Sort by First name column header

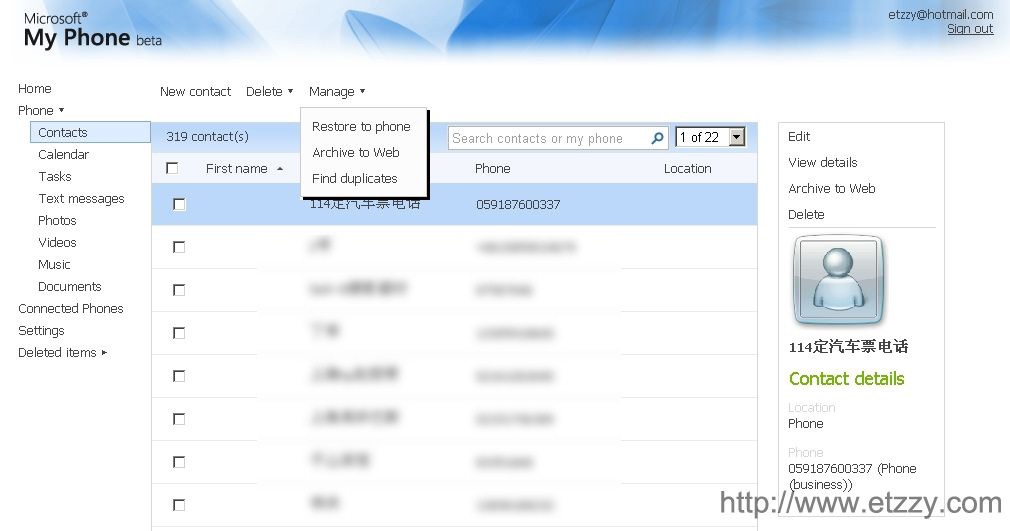pos(244,168)
